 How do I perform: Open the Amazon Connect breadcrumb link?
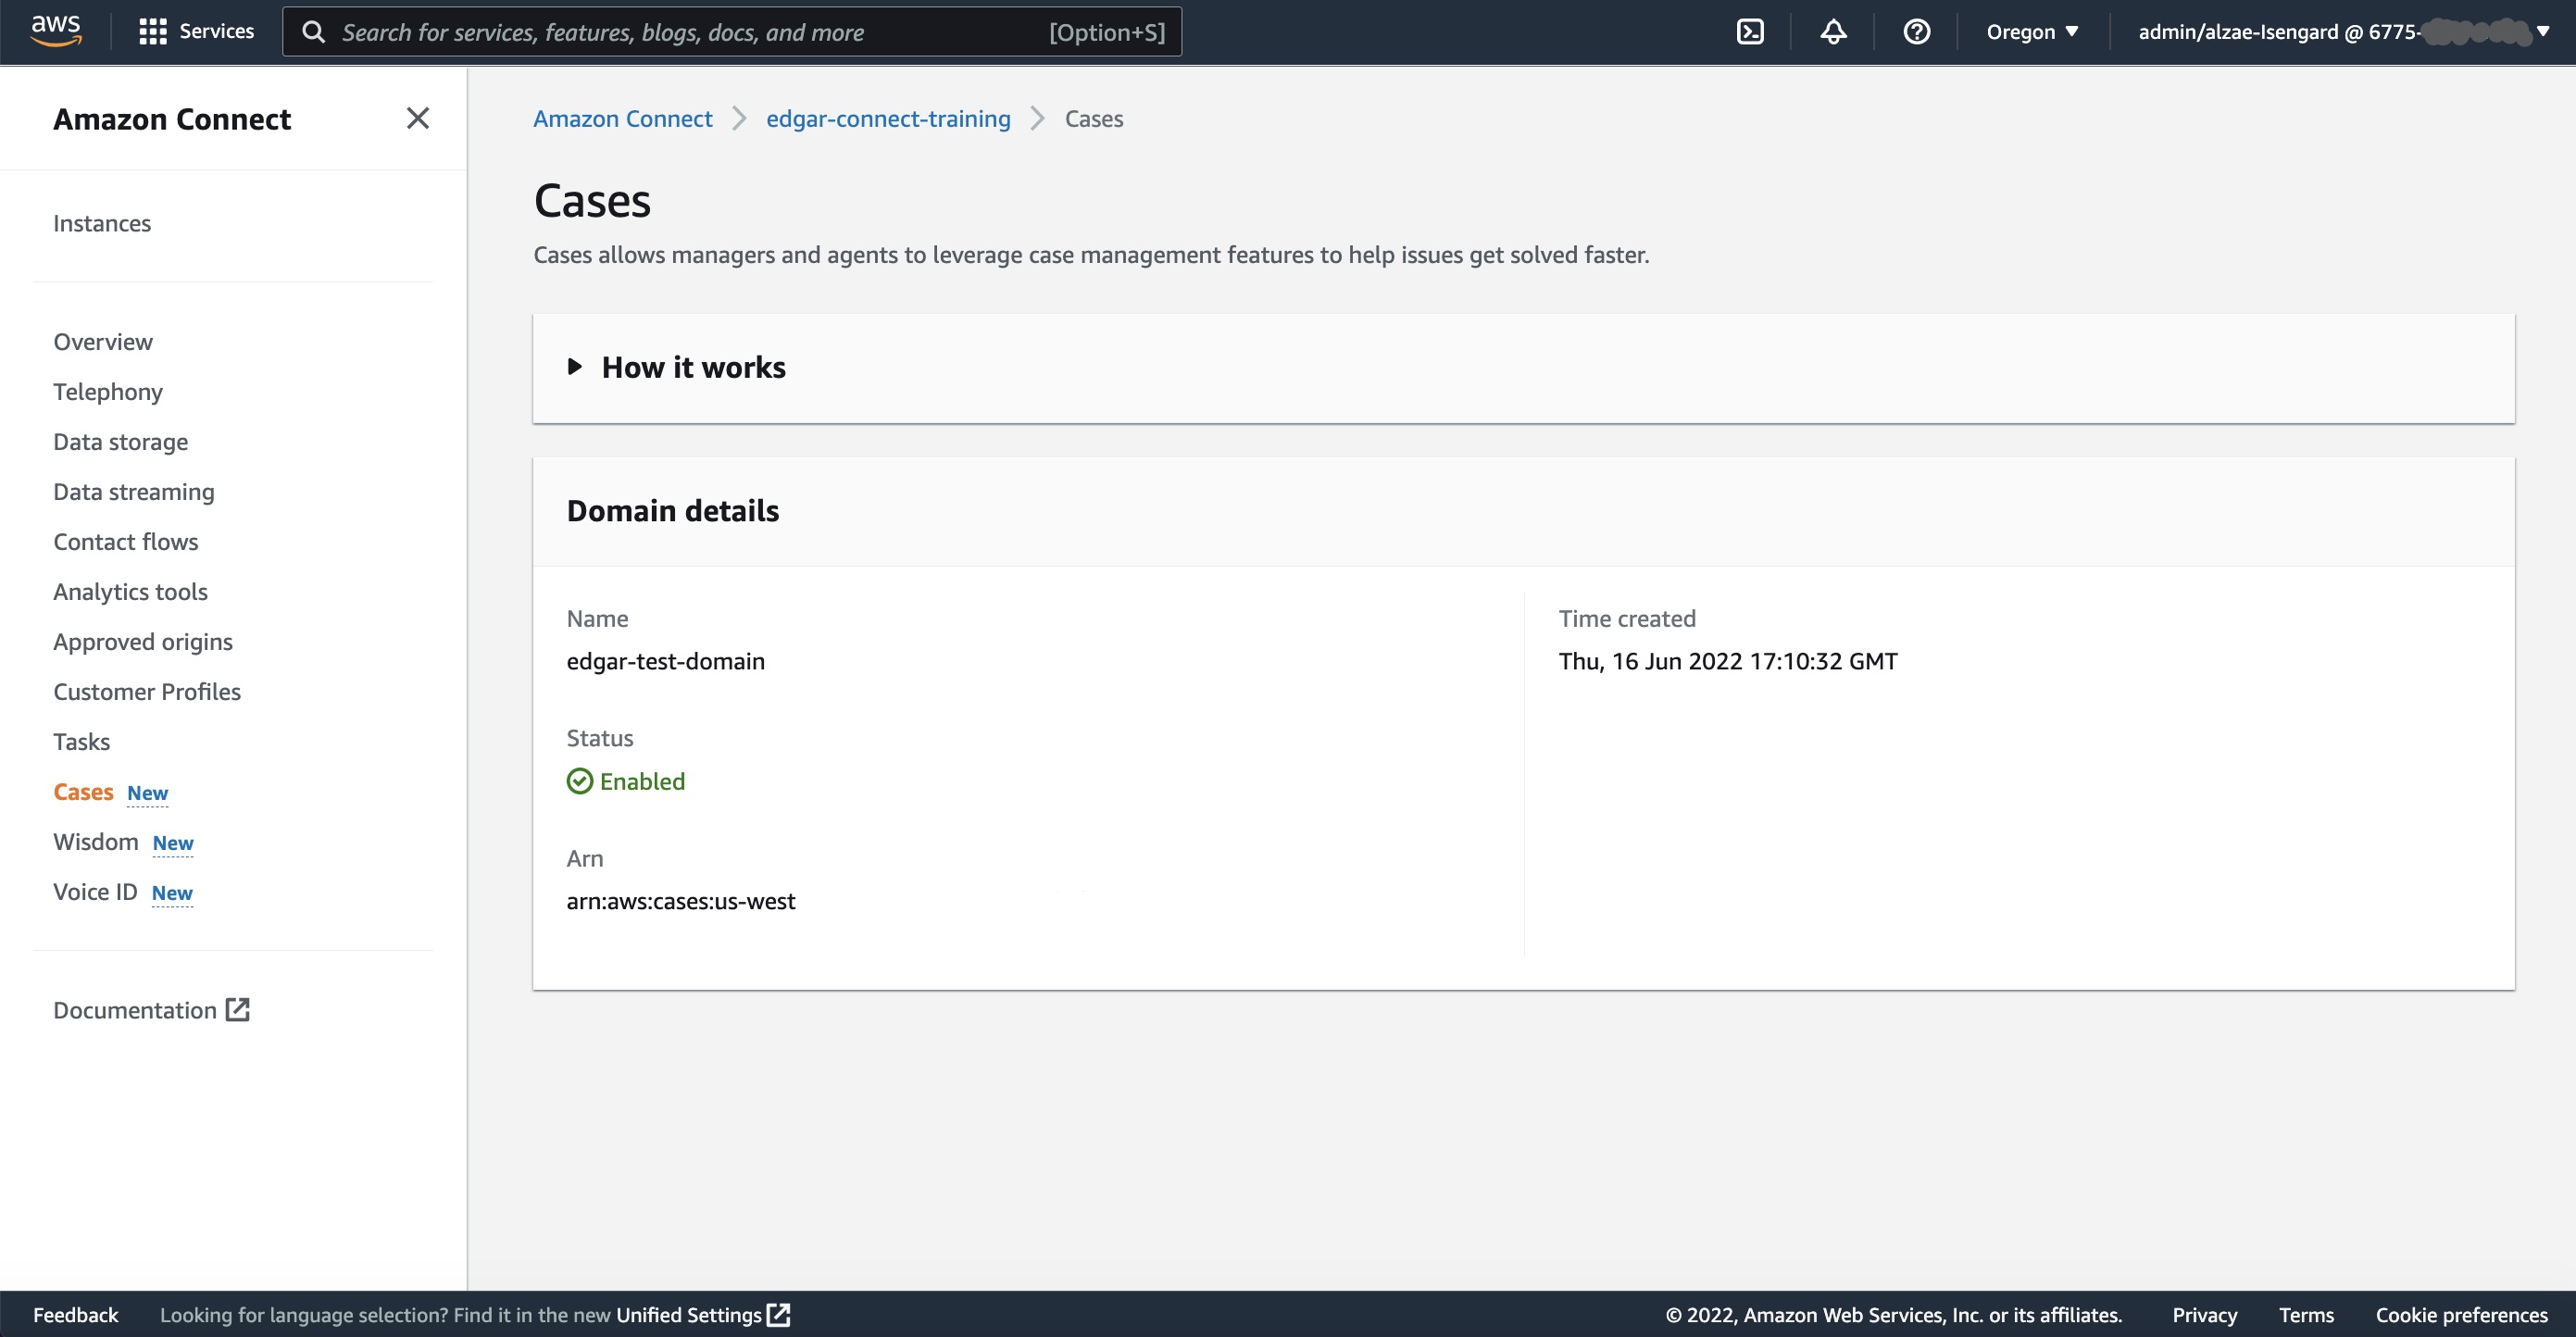(622, 118)
